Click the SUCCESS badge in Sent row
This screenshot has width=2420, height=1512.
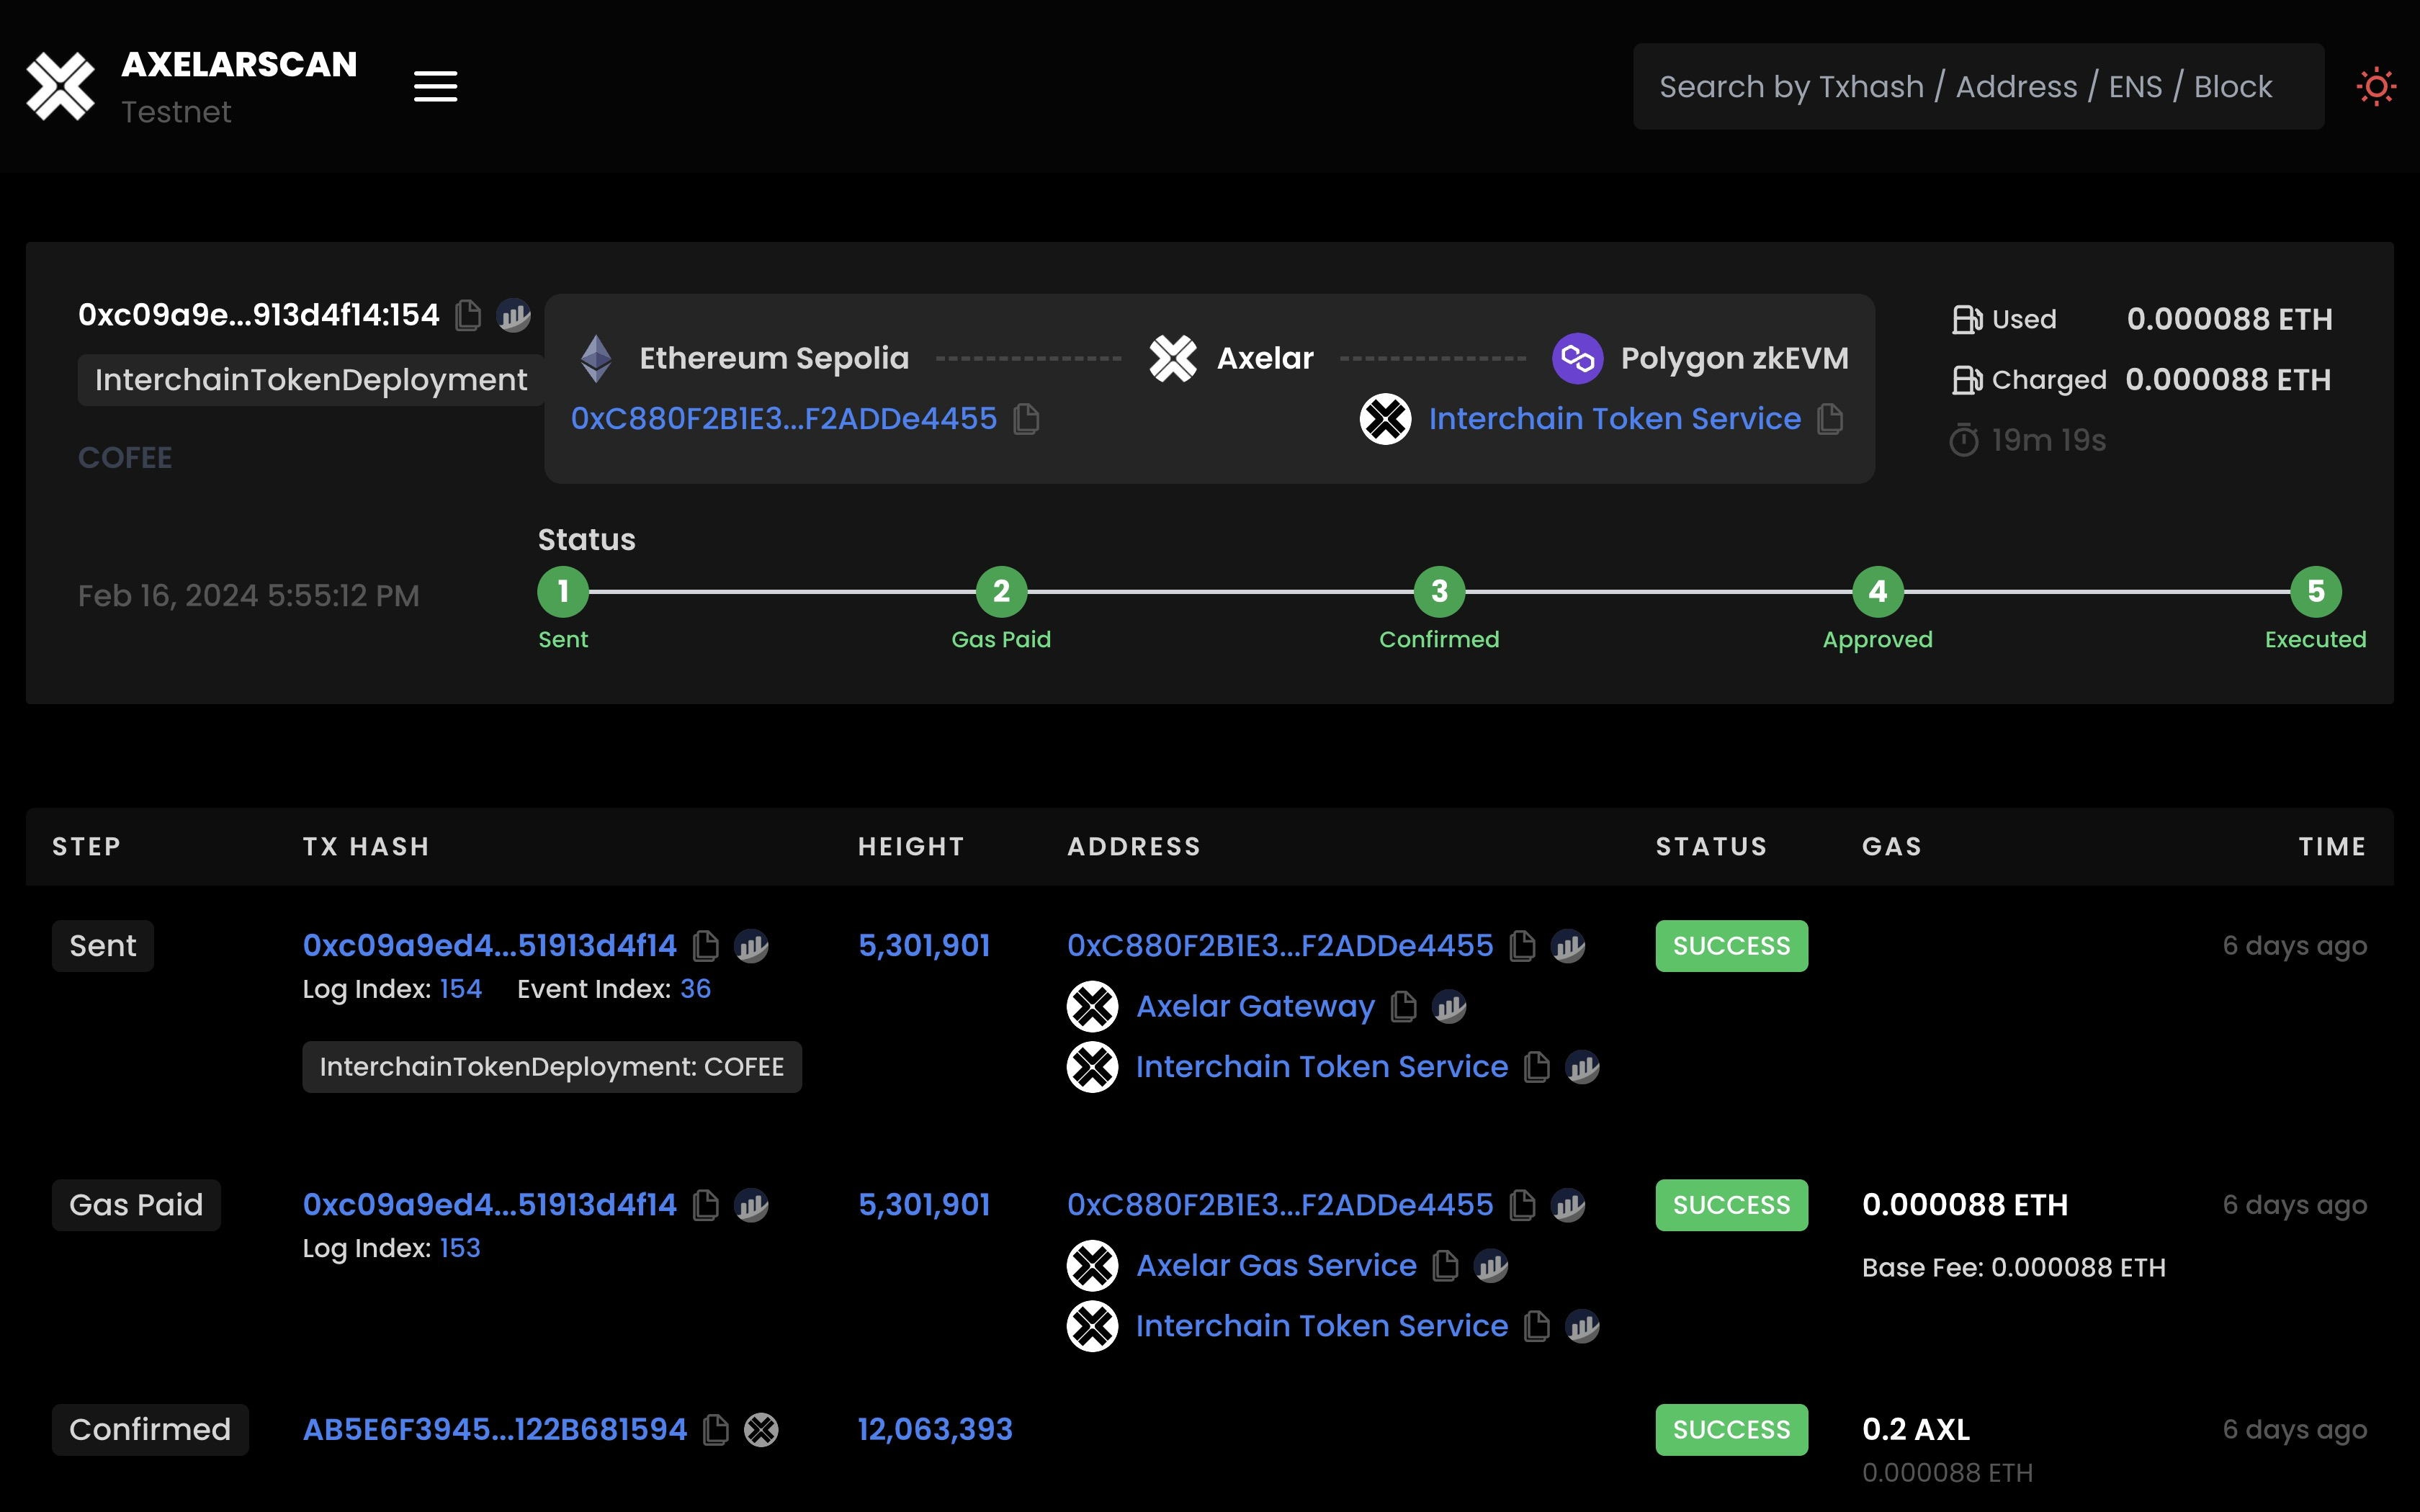(x=1732, y=946)
